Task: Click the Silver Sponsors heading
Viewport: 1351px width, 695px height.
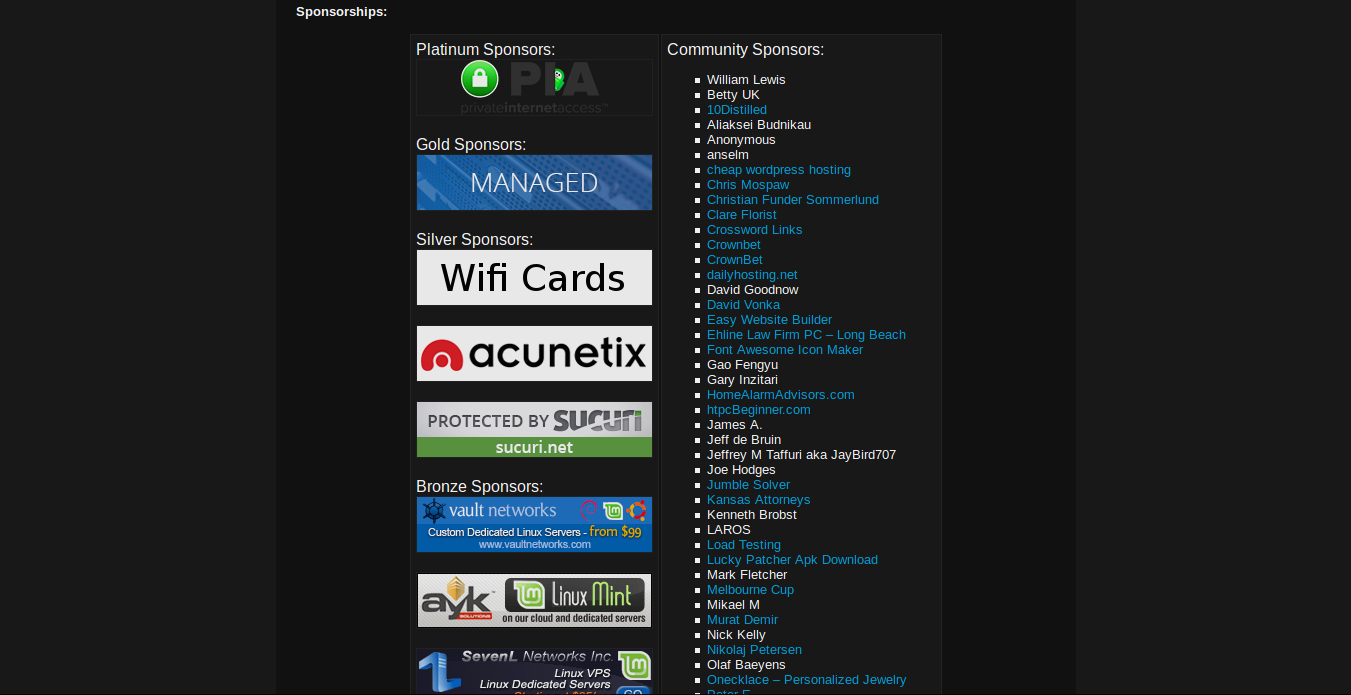Action: click(x=475, y=240)
